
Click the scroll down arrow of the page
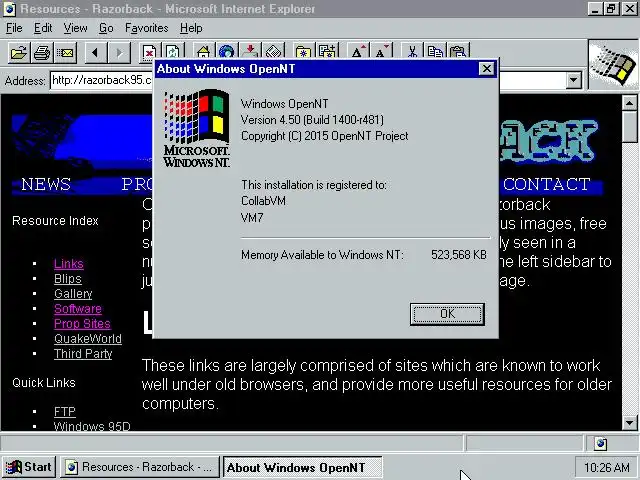tap(629, 423)
